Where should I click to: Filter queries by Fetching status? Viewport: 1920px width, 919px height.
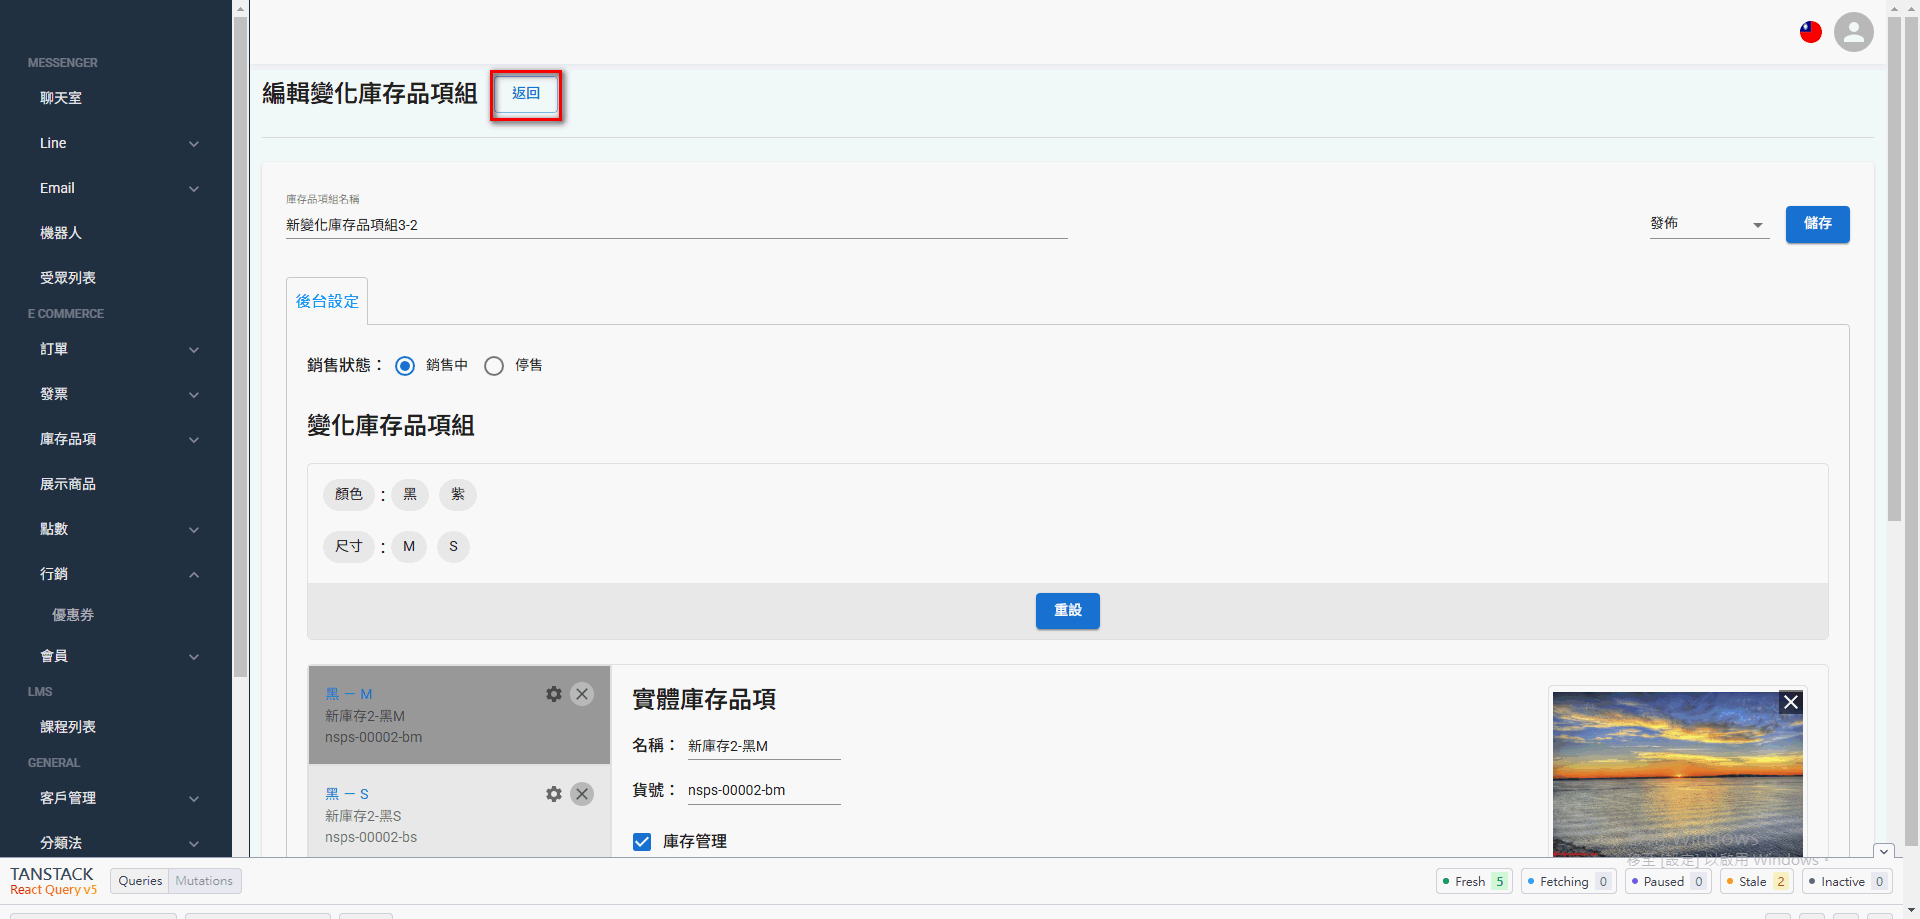[1568, 881]
